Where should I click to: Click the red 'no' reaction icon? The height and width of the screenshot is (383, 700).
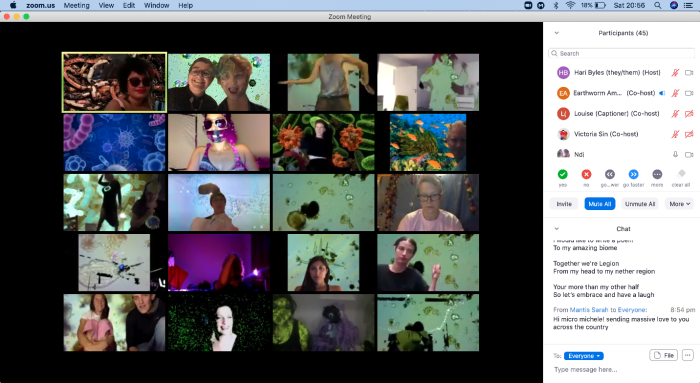pos(586,174)
